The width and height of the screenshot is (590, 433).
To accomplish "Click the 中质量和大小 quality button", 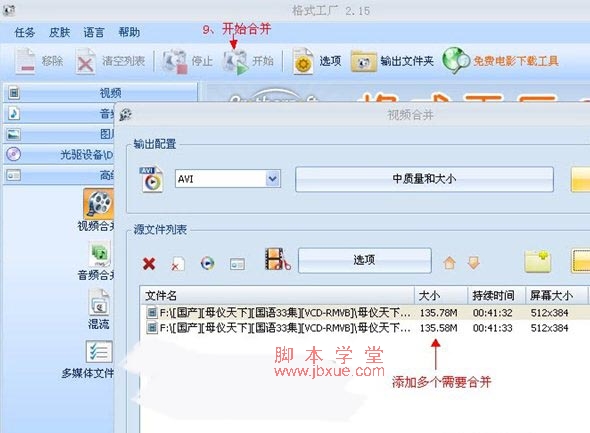I will tap(424, 179).
